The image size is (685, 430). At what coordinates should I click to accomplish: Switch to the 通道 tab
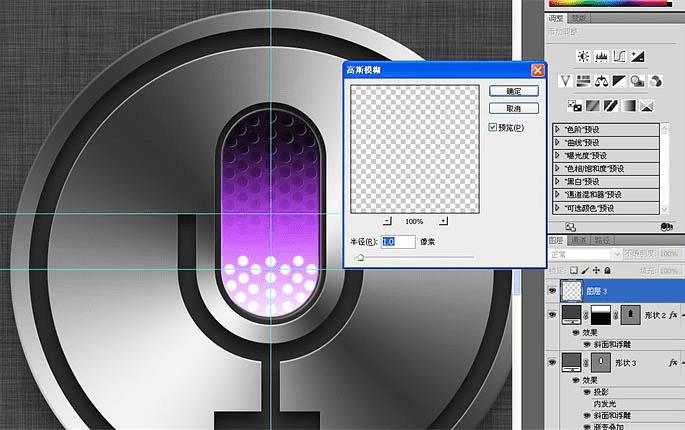coord(579,240)
